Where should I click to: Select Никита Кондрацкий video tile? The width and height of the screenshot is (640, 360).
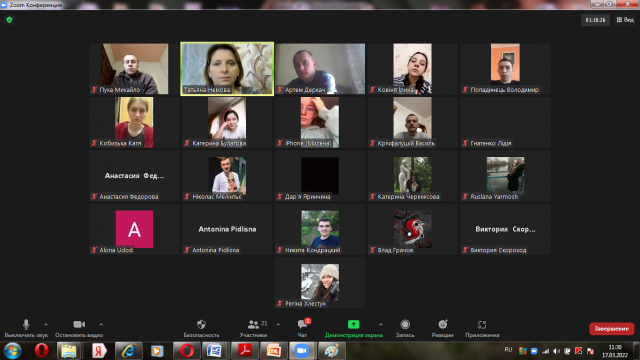[320, 229]
